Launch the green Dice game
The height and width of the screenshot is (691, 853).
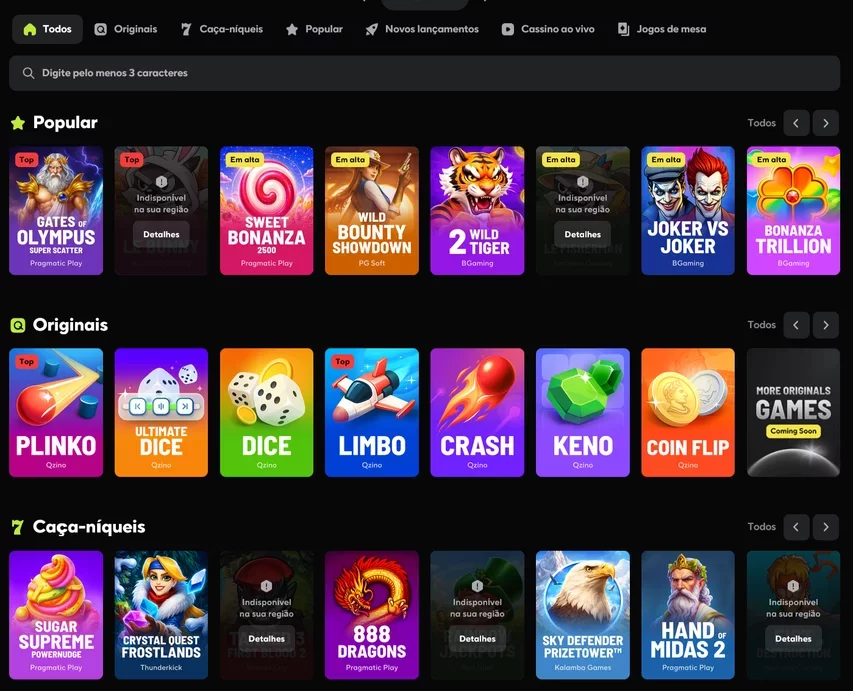(267, 412)
